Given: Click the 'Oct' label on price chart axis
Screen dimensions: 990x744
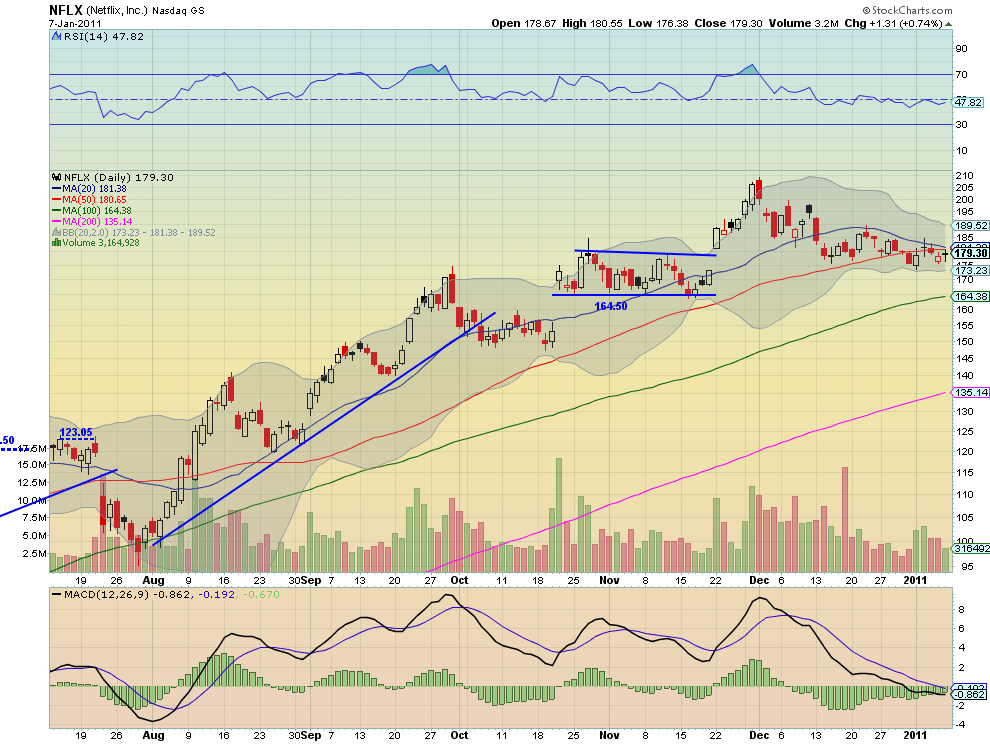Looking at the screenshot, I should click(x=459, y=580).
